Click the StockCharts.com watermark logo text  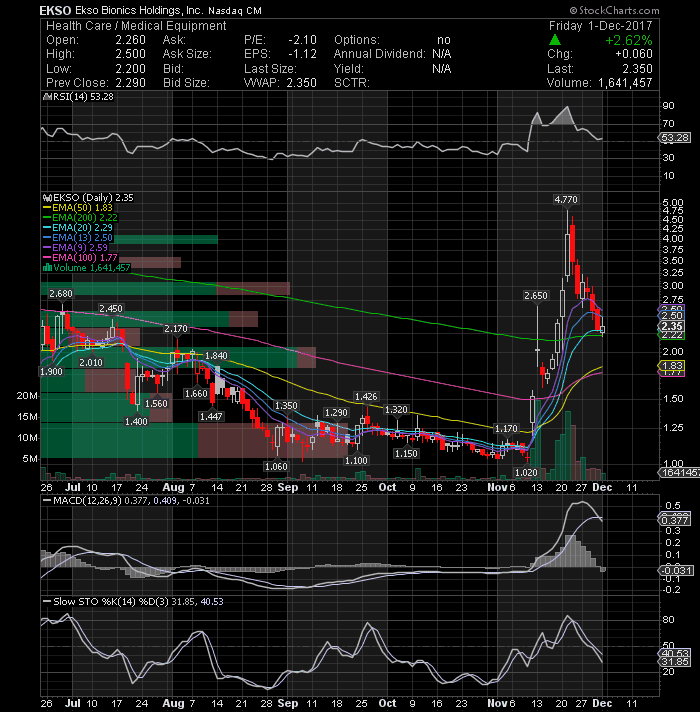click(x=614, y=10)
